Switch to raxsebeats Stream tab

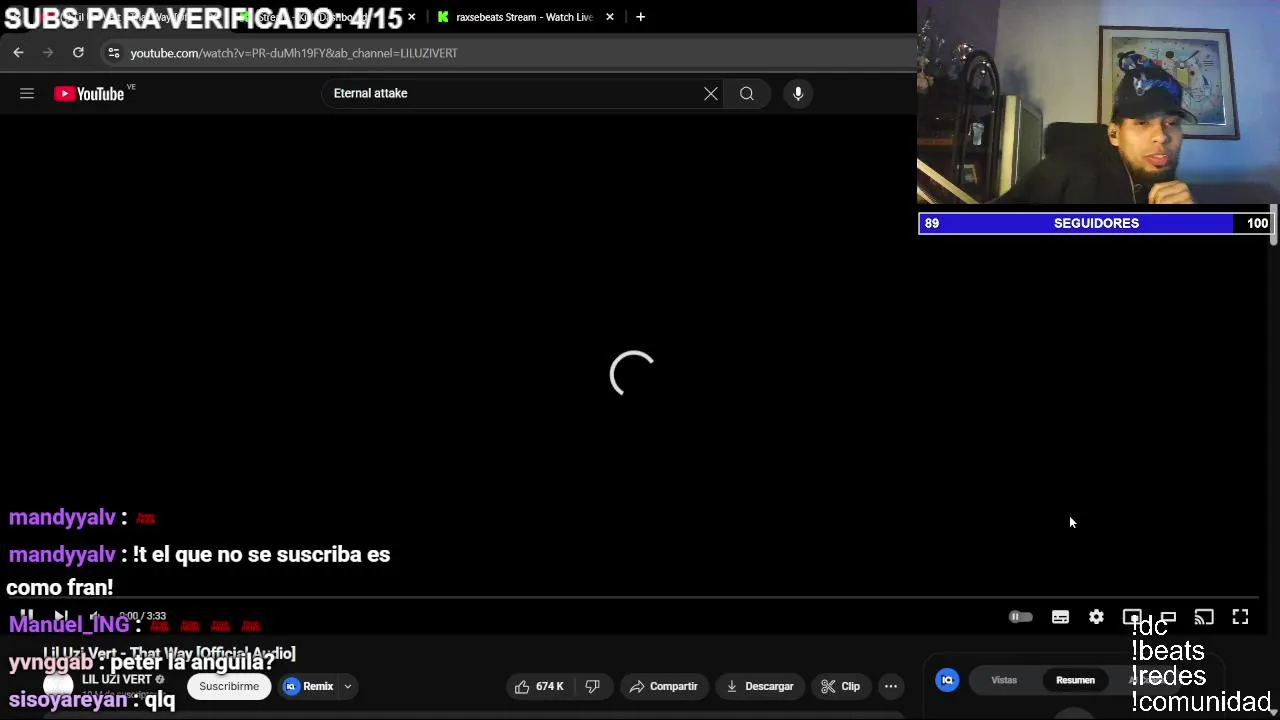524,17
